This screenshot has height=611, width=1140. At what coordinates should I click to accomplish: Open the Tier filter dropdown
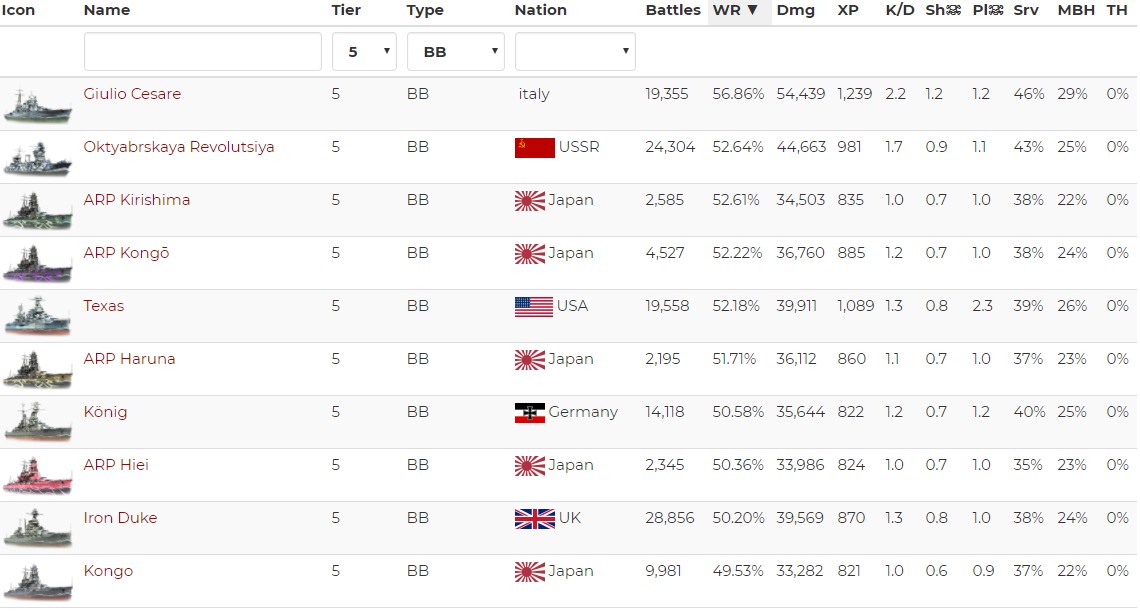pyautogui.click(x=364, y=52)
